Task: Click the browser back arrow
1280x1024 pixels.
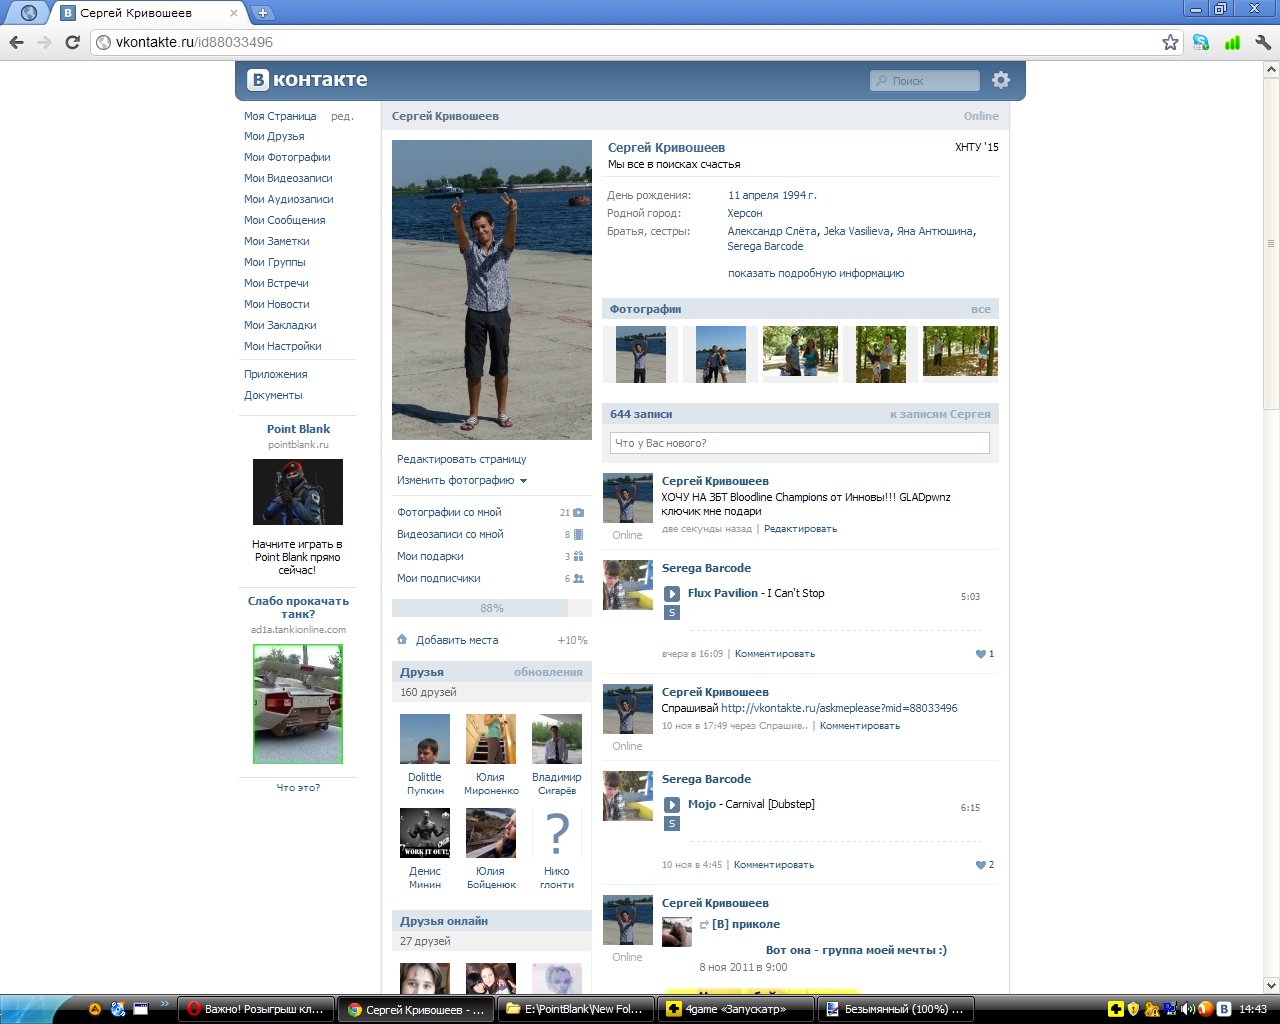Action: tap(16, 42)
